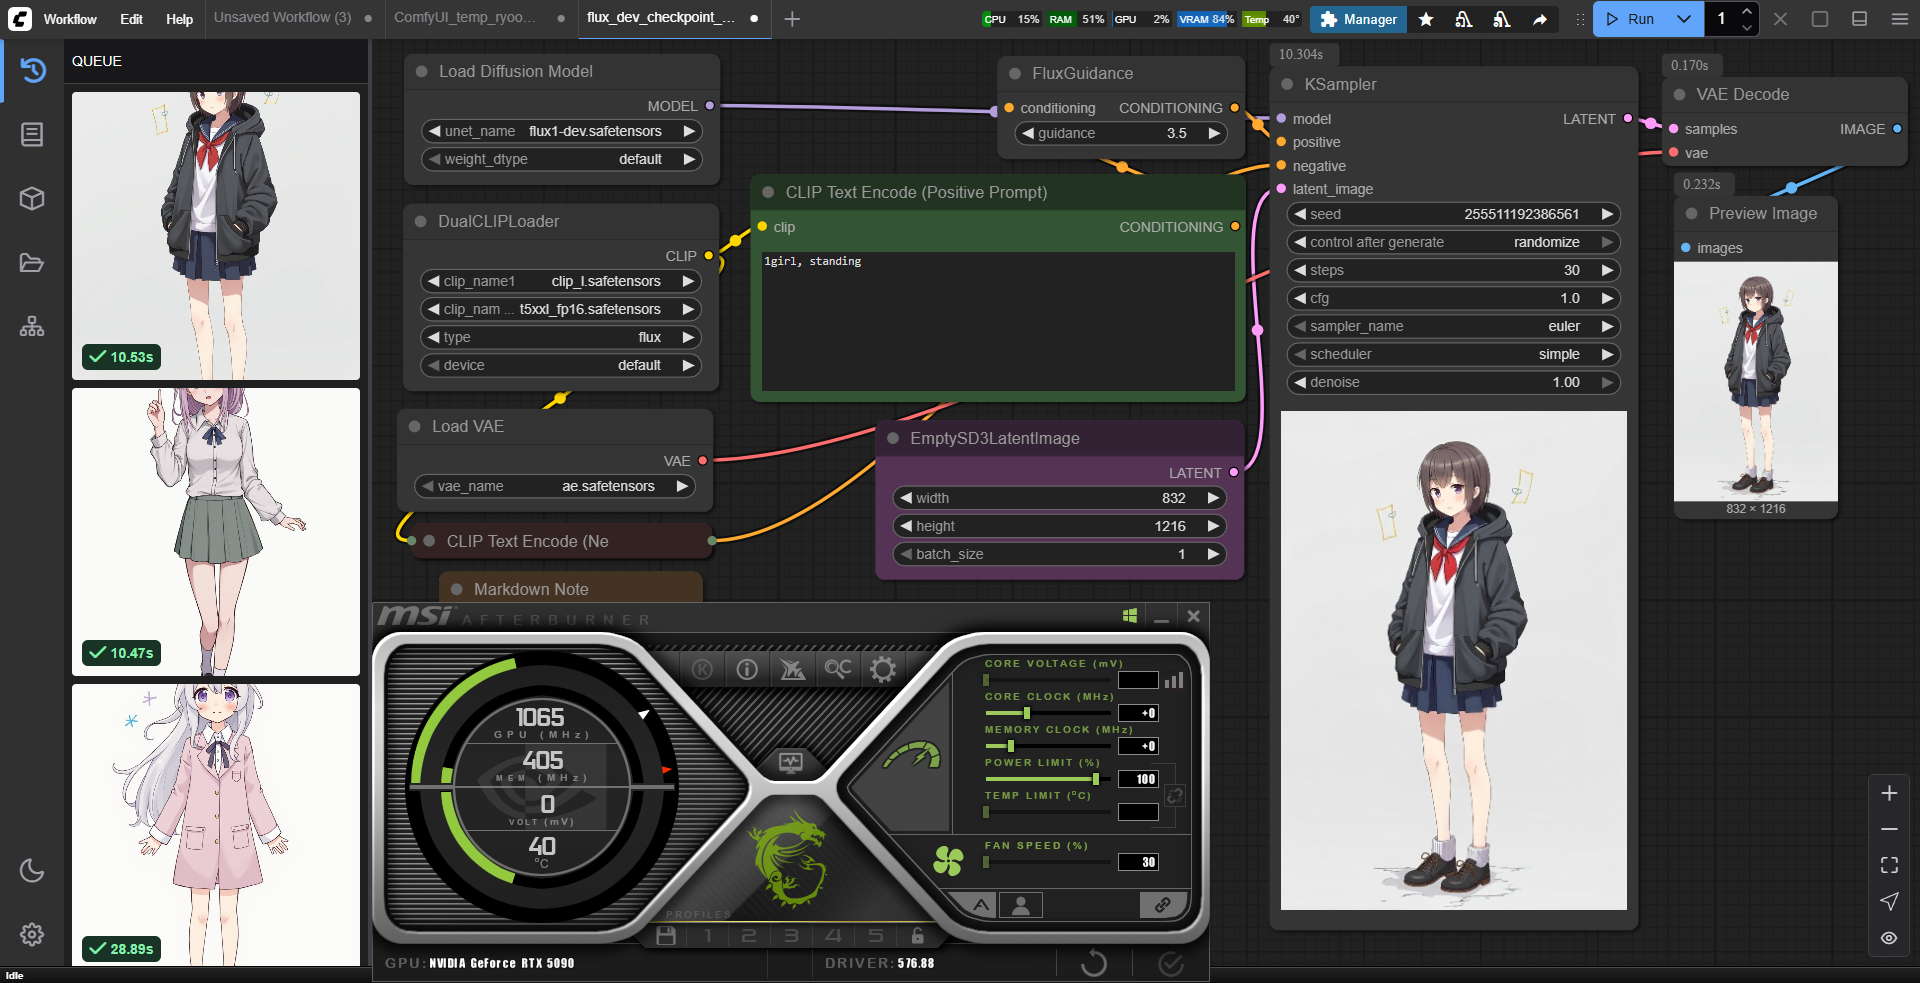Open ComfyUI Manager button
This screenshot has height=983, width=1920.
coord(1358,19)
